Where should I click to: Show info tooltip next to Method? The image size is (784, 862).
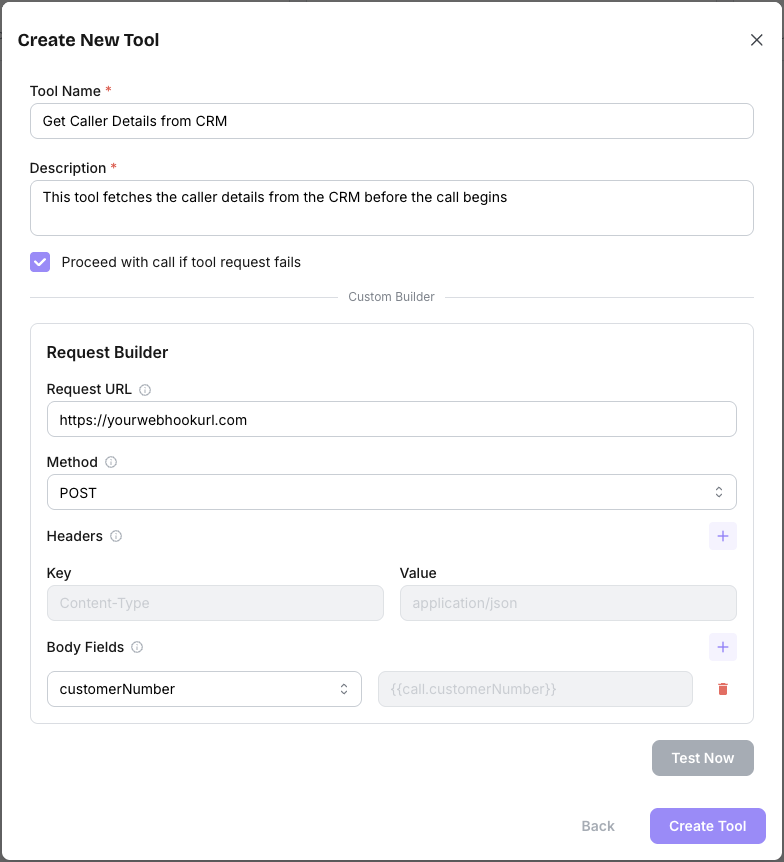click(x=111, y=462)
